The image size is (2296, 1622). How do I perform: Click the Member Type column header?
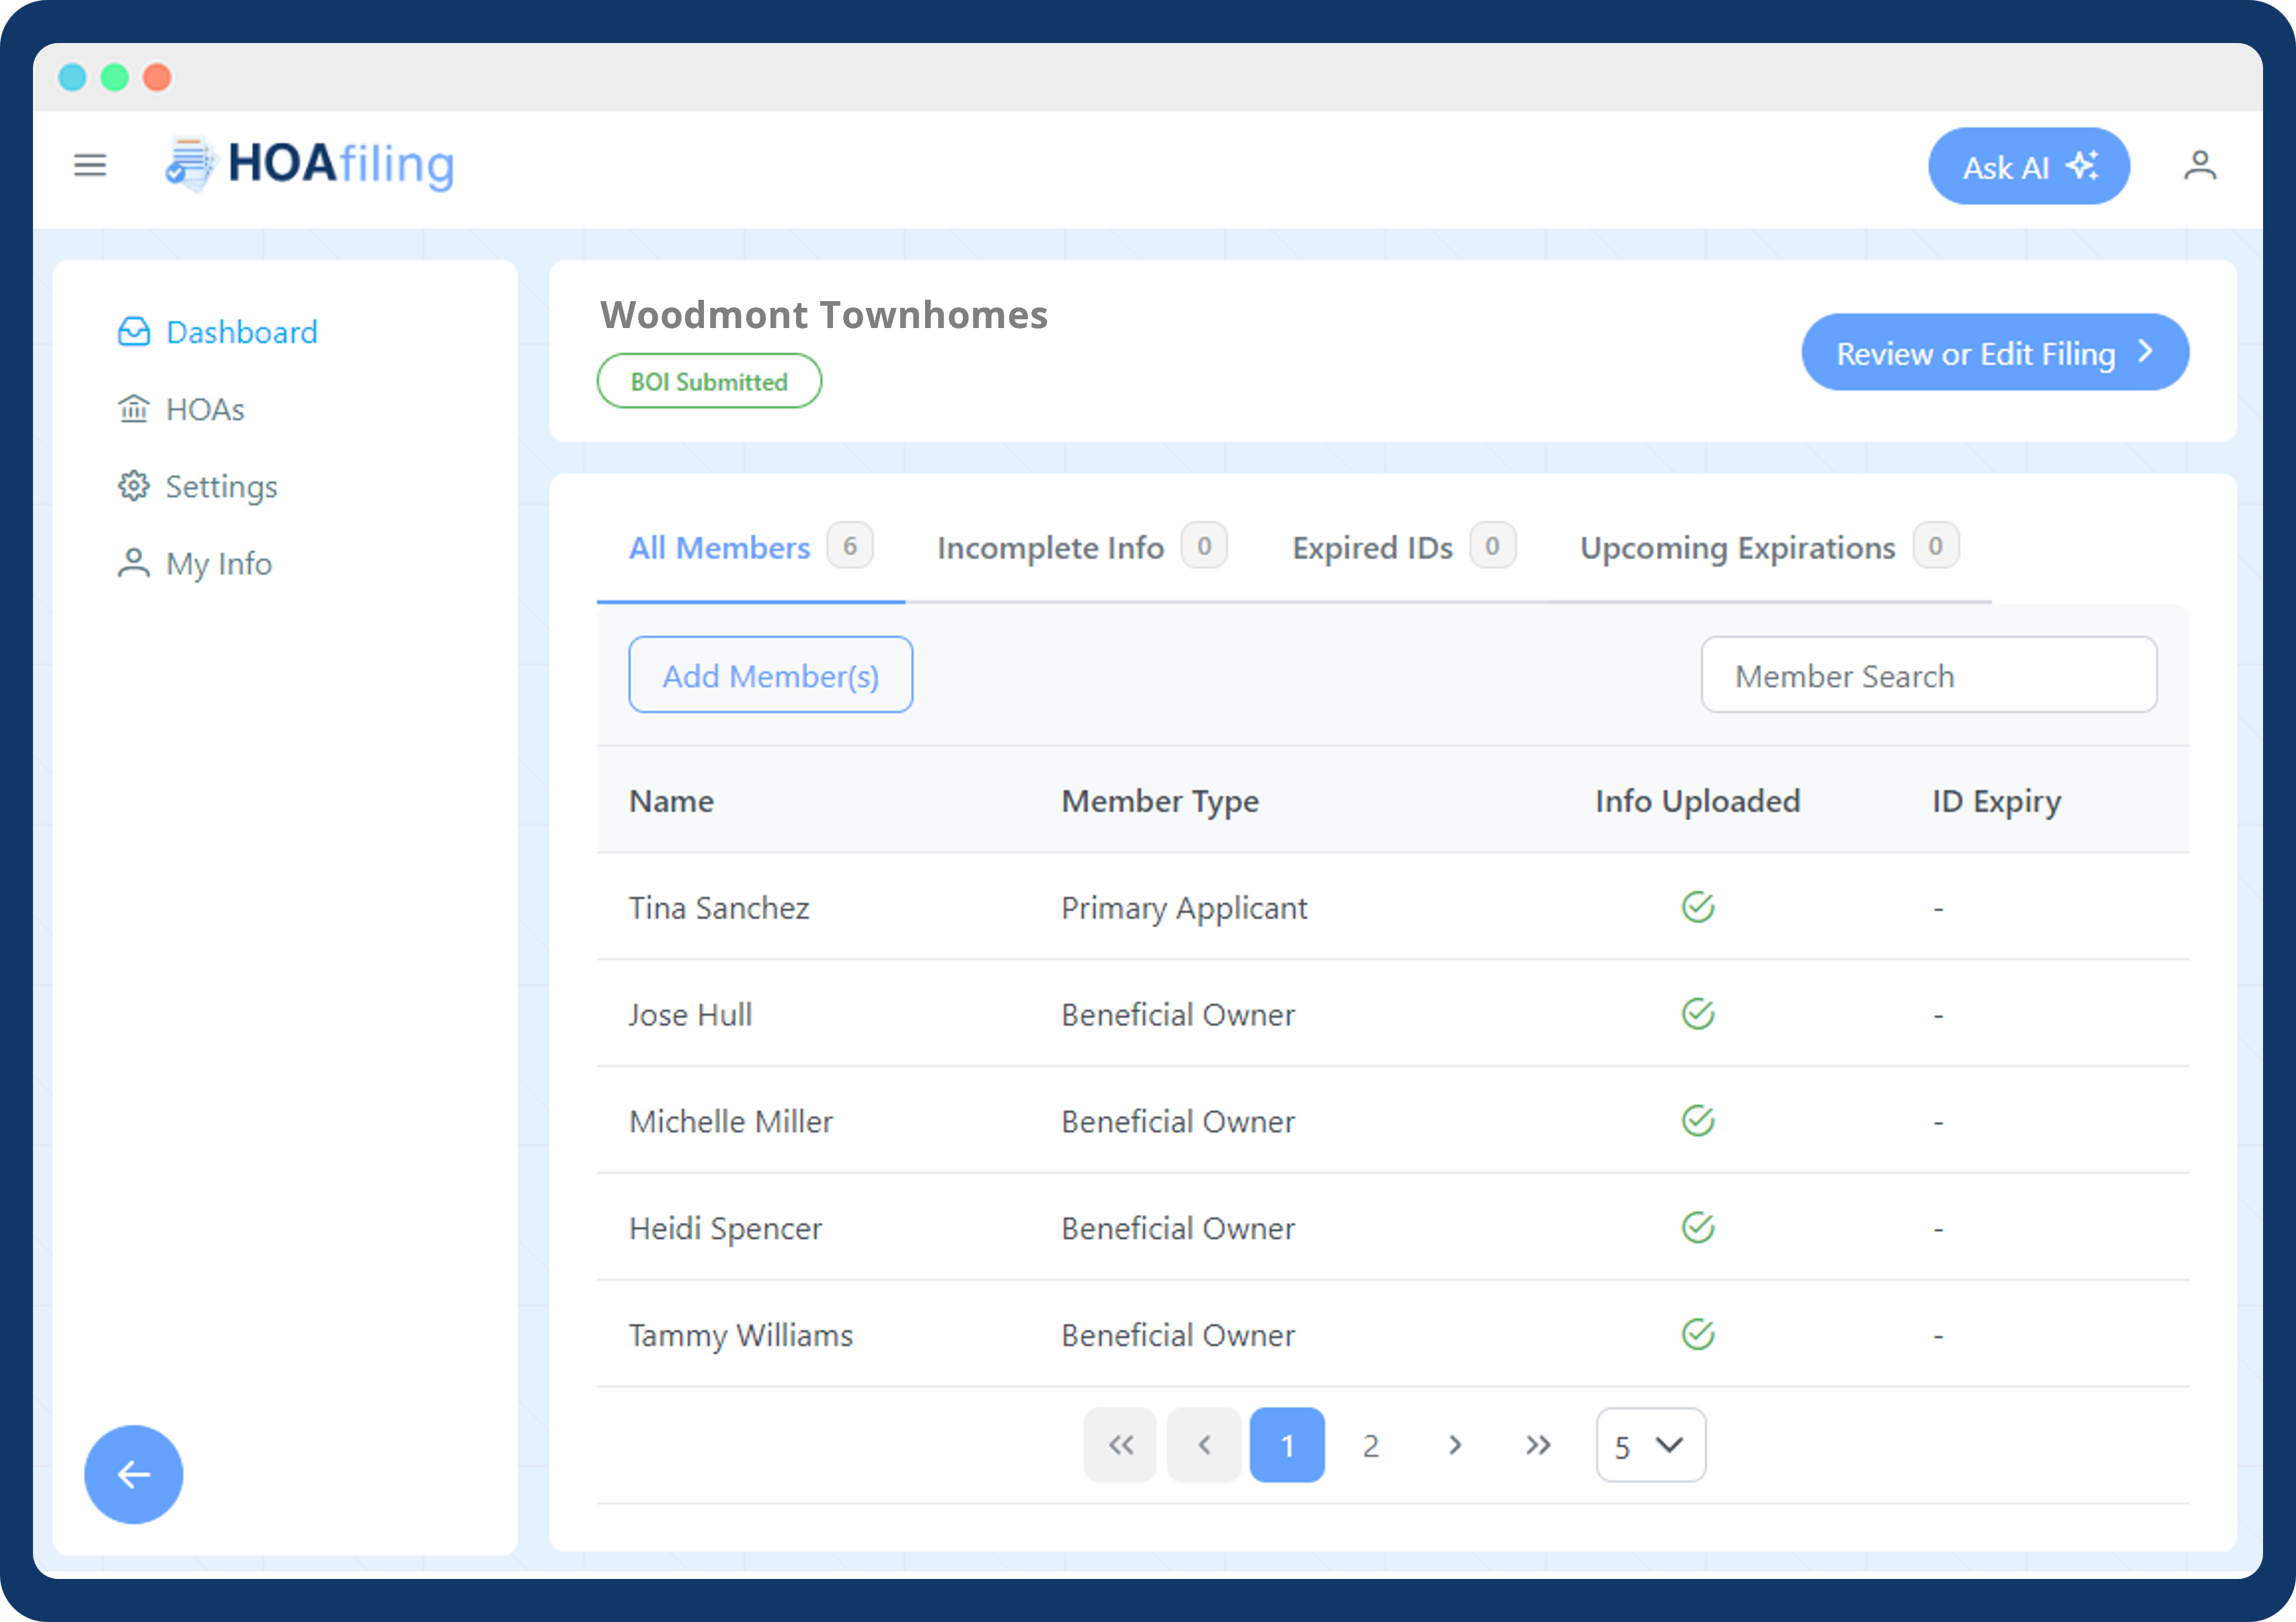point(1160,801)
